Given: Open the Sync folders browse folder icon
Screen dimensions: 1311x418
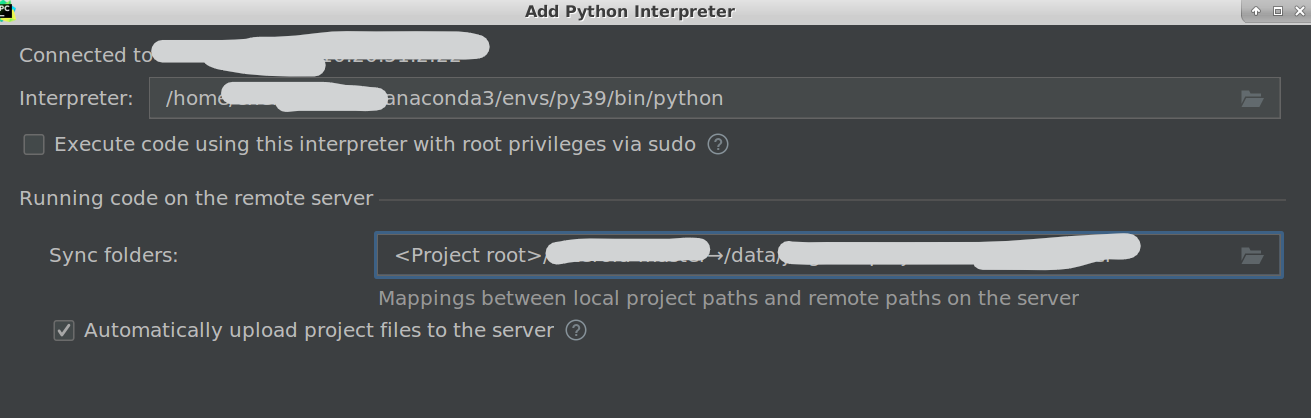Looking at the screenshot, I should click(x=1252, y=256).
